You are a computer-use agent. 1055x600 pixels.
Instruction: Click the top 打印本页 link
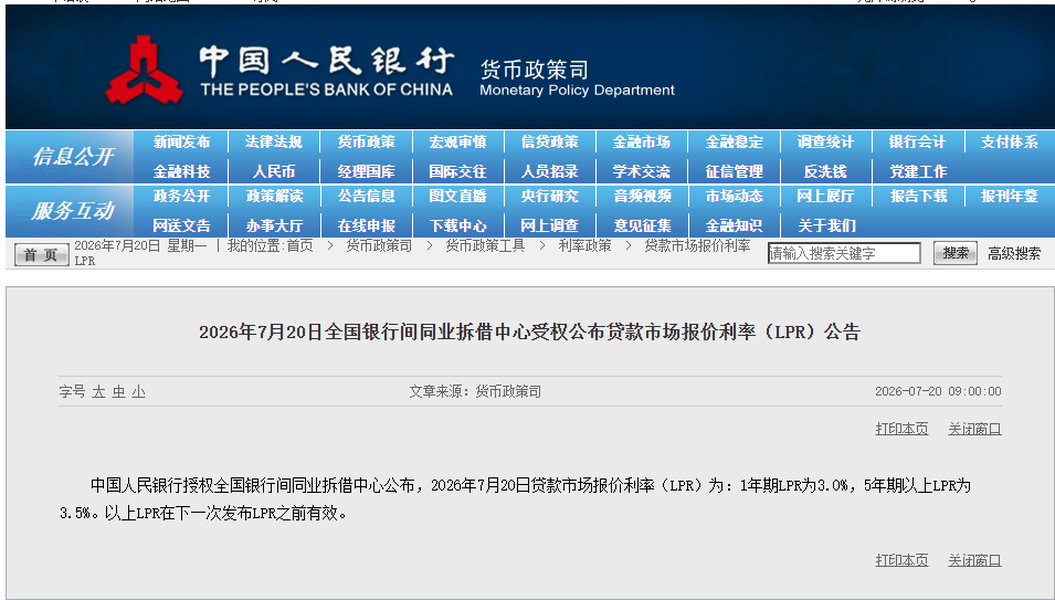click(902, 428)
